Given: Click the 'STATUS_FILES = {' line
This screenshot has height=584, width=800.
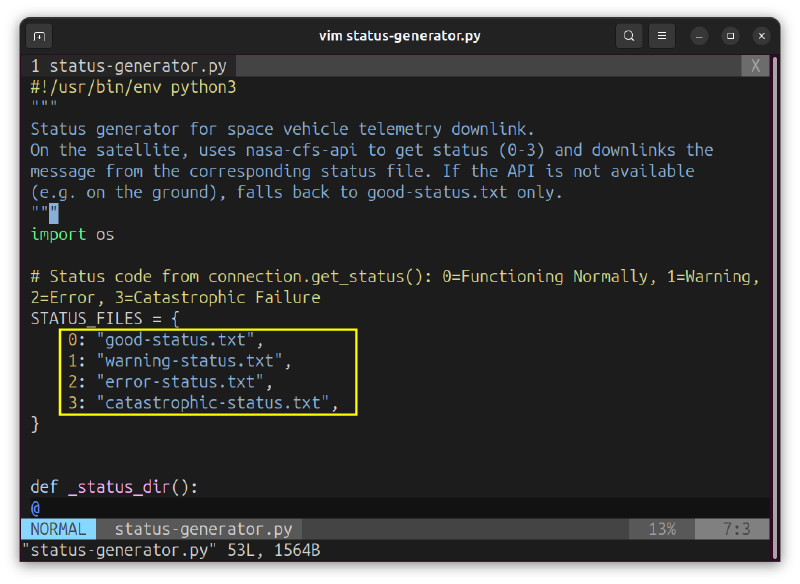Looking at the screenshot, I should pyautogui.click(x=105, y=319).
